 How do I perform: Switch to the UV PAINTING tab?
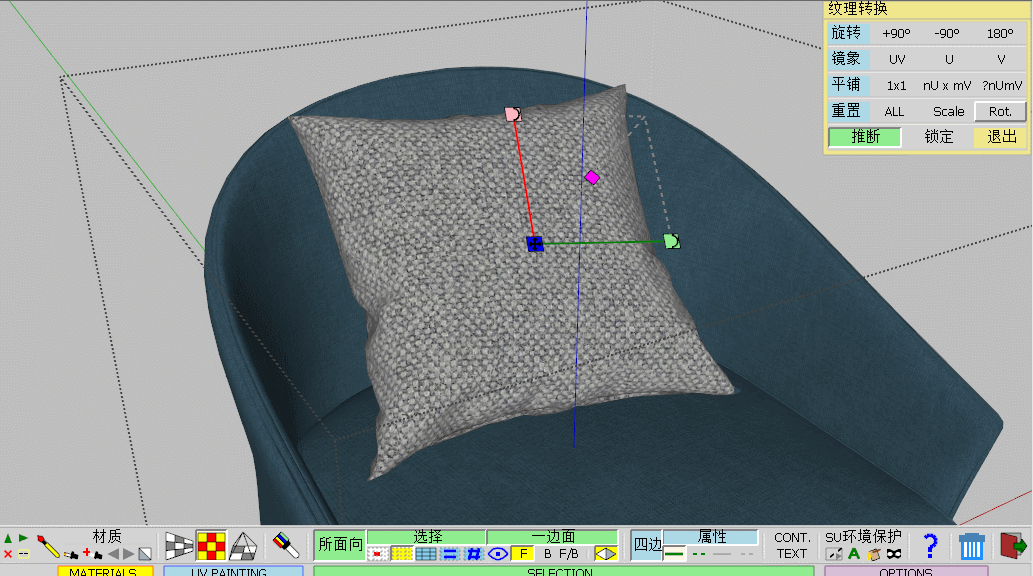click(232, 572)
